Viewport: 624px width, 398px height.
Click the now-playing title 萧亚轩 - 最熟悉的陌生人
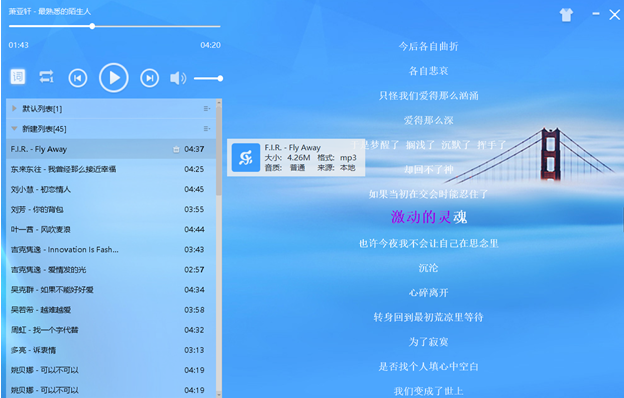pos(50,12)
